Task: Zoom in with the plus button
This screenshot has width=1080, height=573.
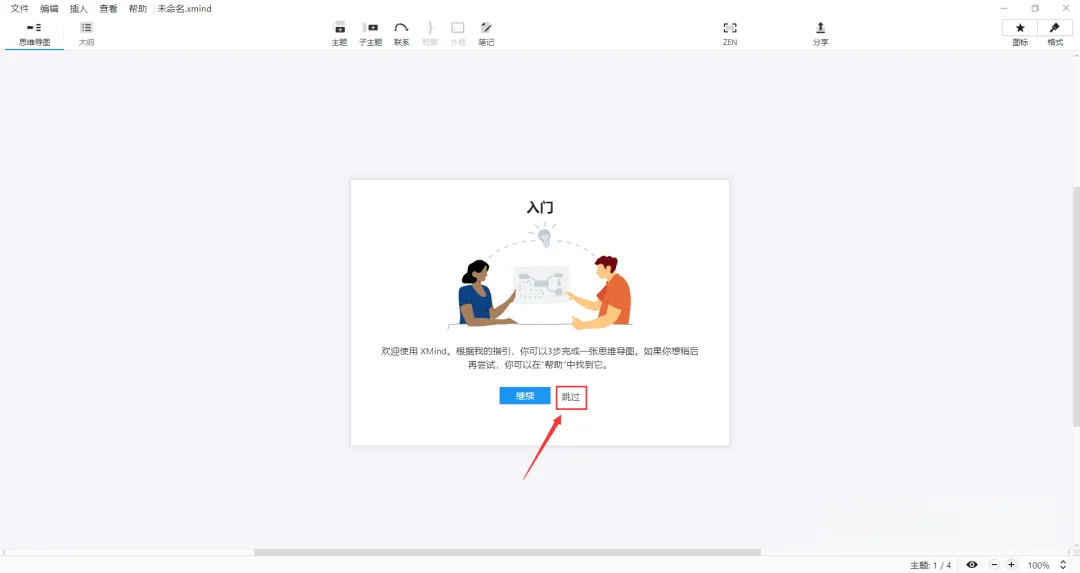Action: tap(1011, 565)
